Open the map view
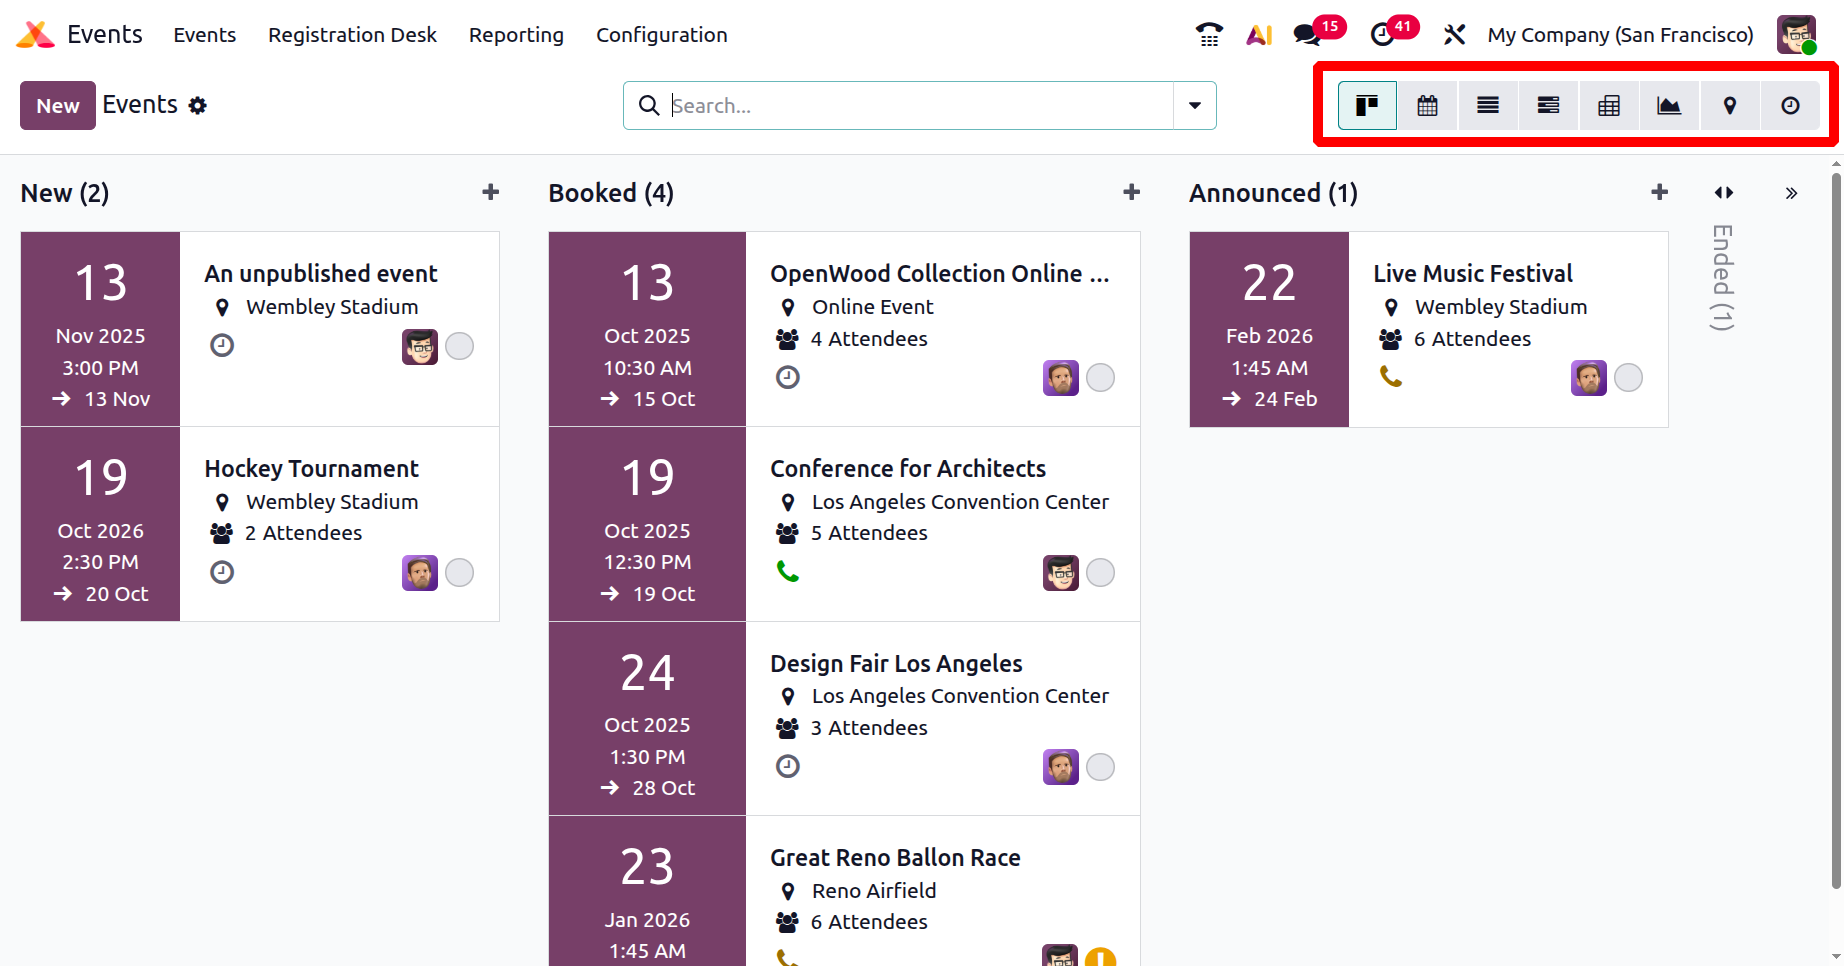Image resolution: width=1844 pixels, height=966 pixels. 1730,106
